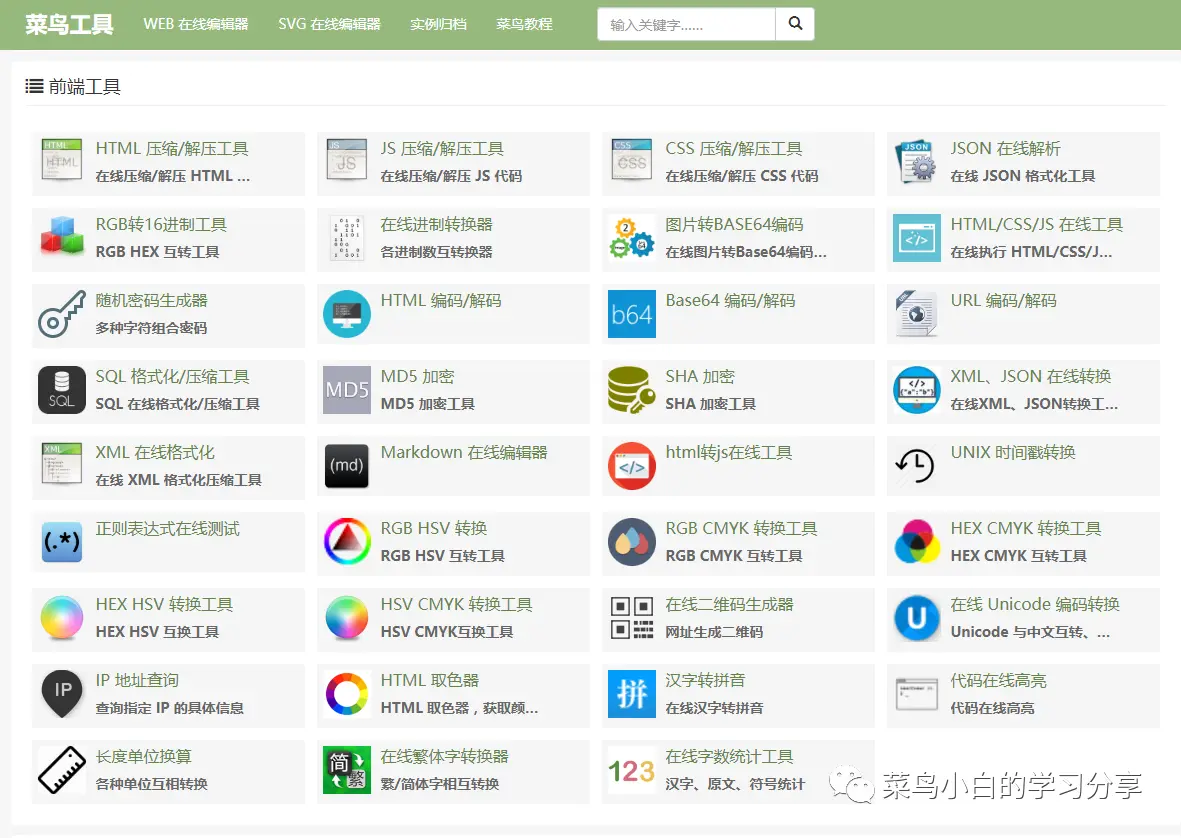This screenshot has height=838, width=1181.
Task: Open SVG 在线编辑器 menu item
Action: 329,24
